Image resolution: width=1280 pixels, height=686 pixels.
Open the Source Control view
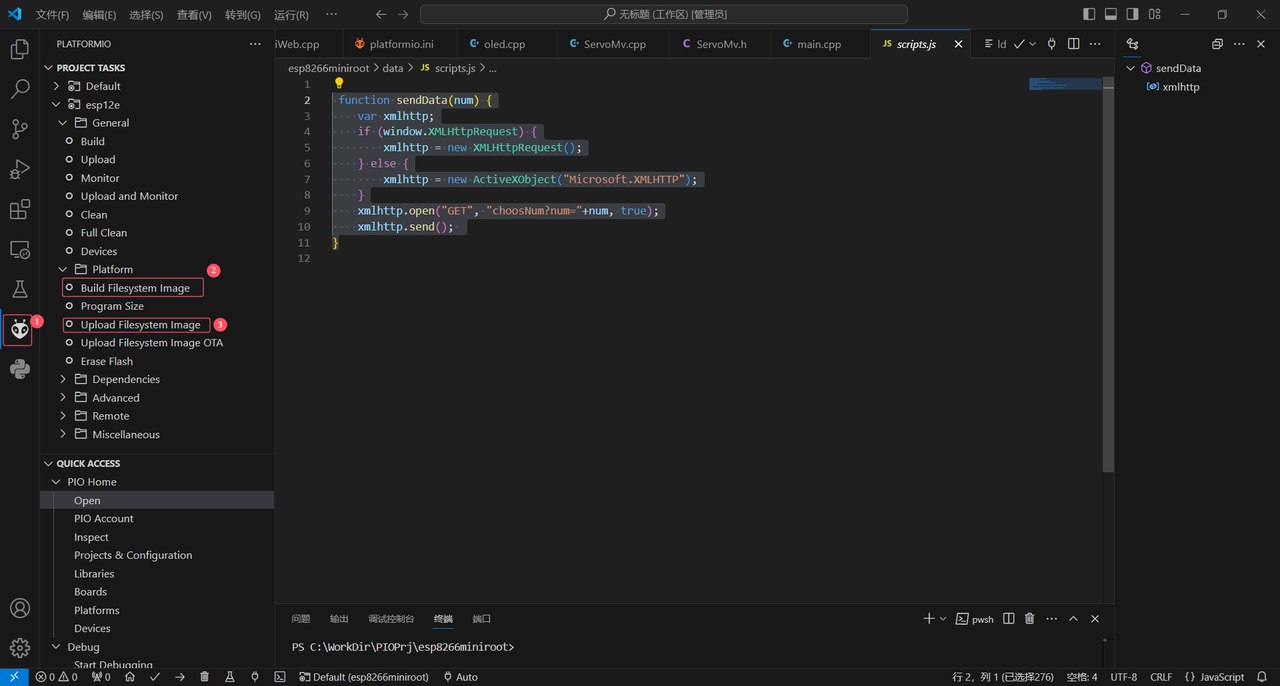[19, 129]
